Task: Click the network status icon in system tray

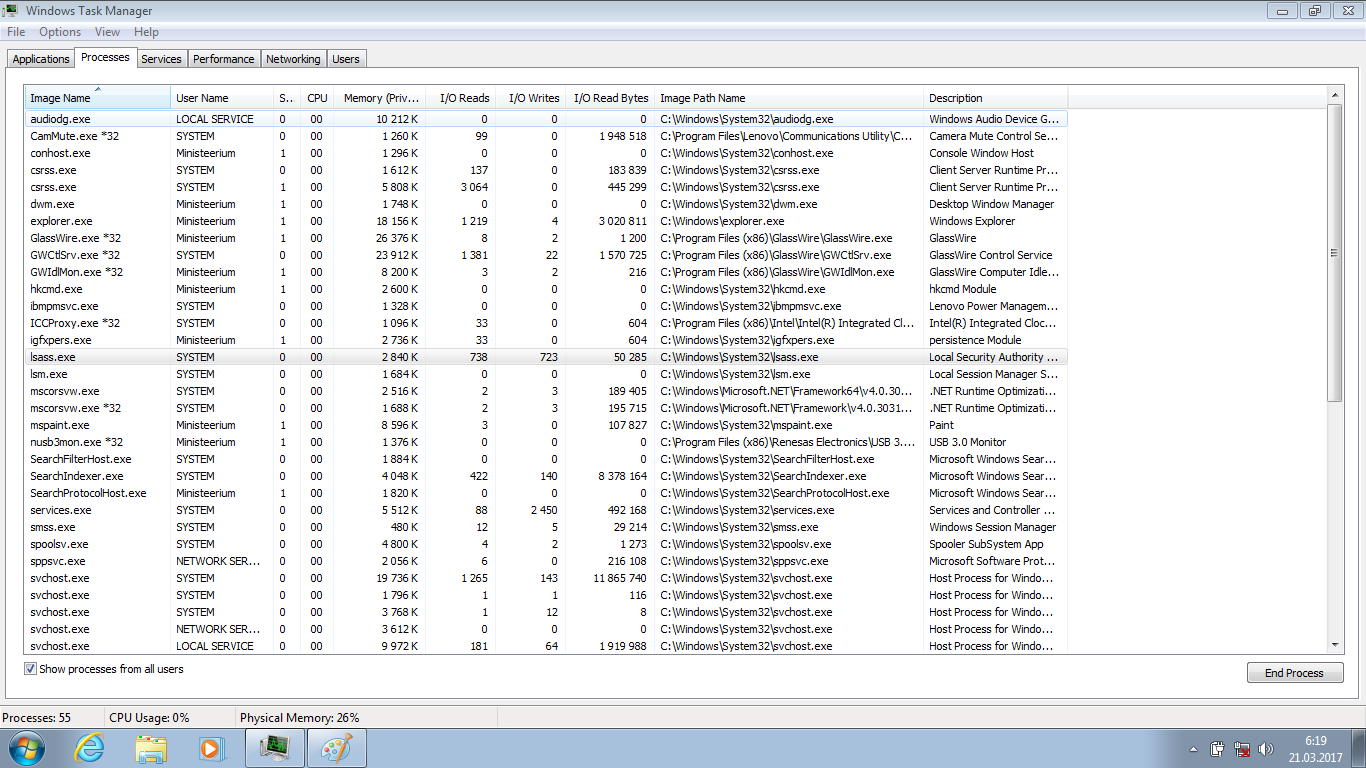Action: point(1242,748)
